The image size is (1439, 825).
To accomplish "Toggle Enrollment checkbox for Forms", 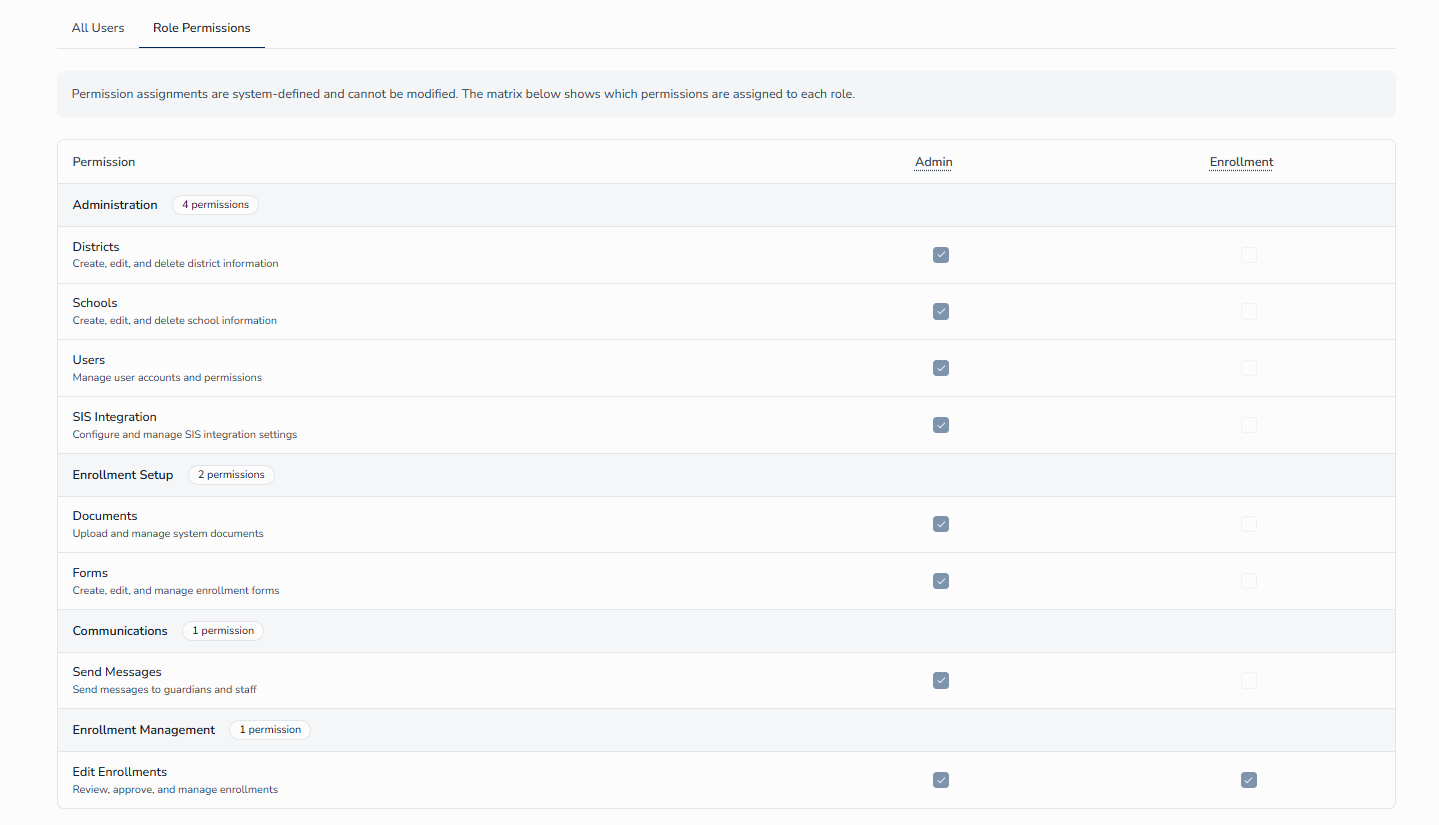I will click(1249, 581).
